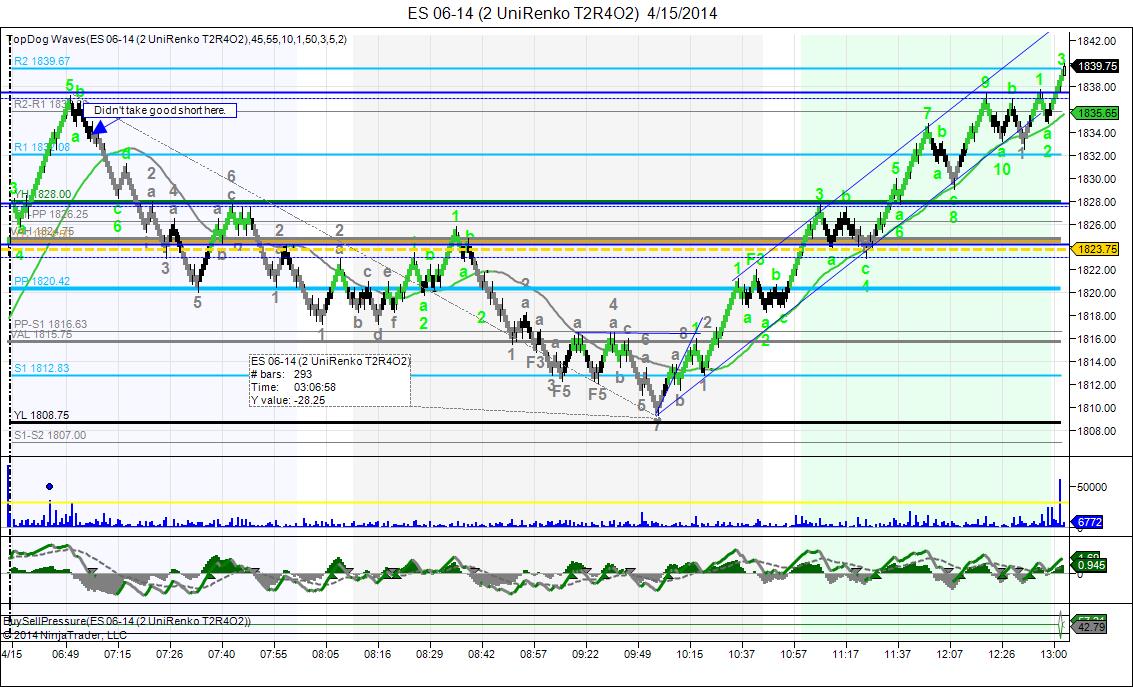Viewport: 1133px width, 687px height.
Task: Select the PP-S1 1816.63 label
Action: 51,324
